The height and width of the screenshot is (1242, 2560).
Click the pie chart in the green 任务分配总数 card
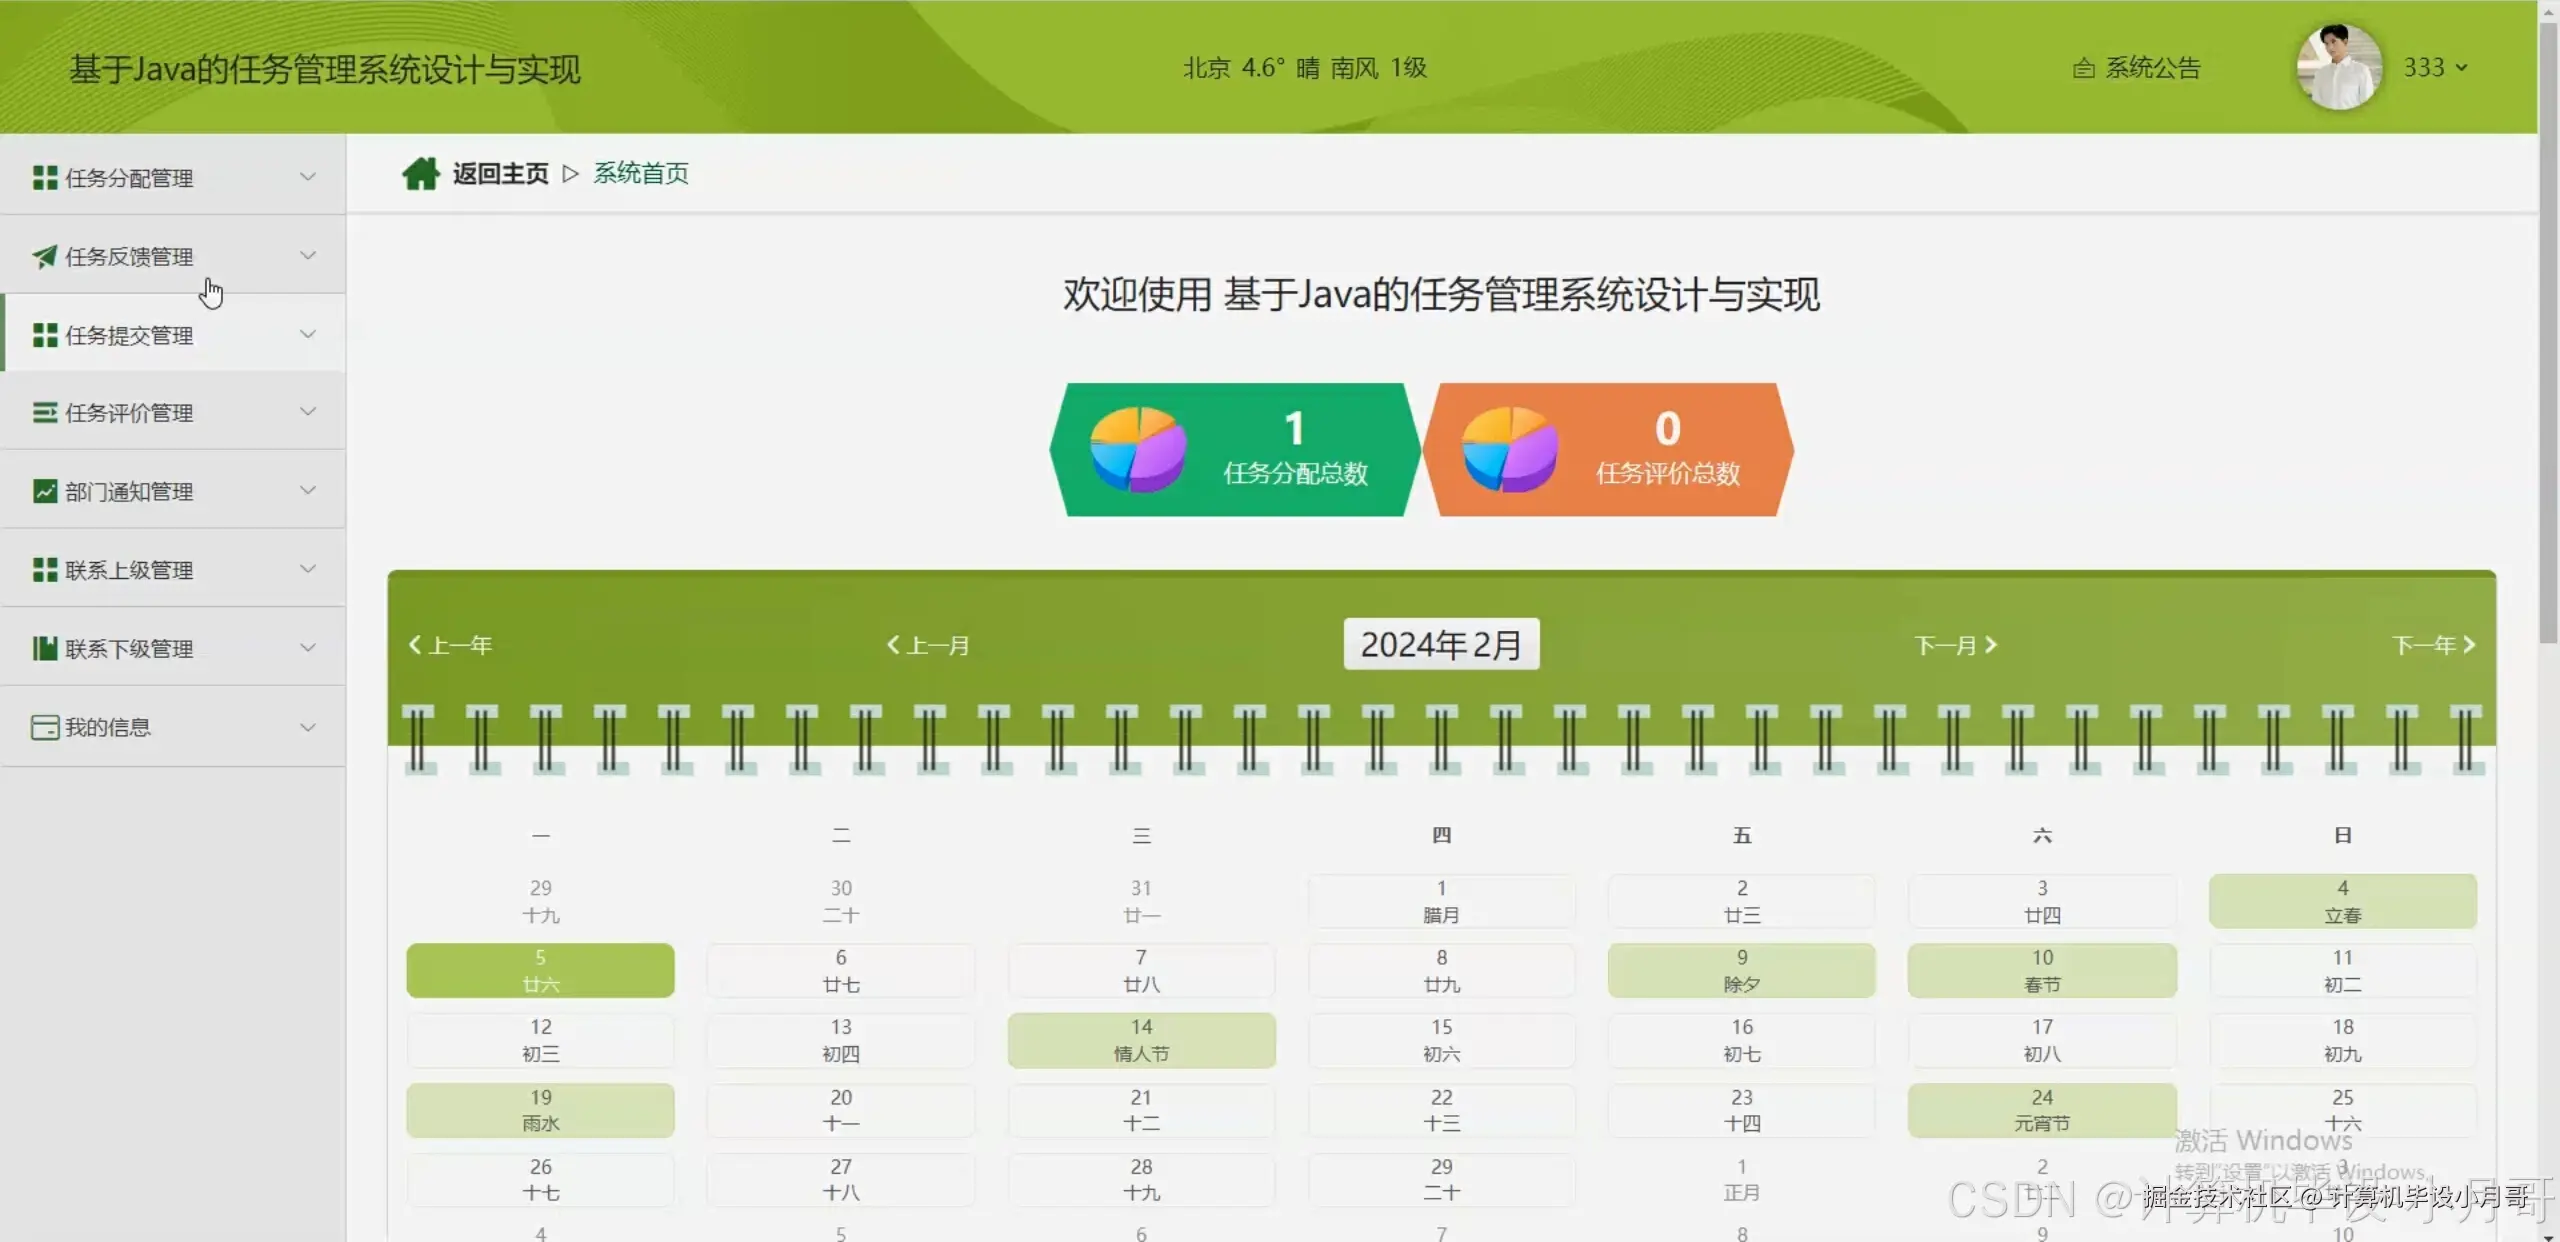coord(1137,449)
